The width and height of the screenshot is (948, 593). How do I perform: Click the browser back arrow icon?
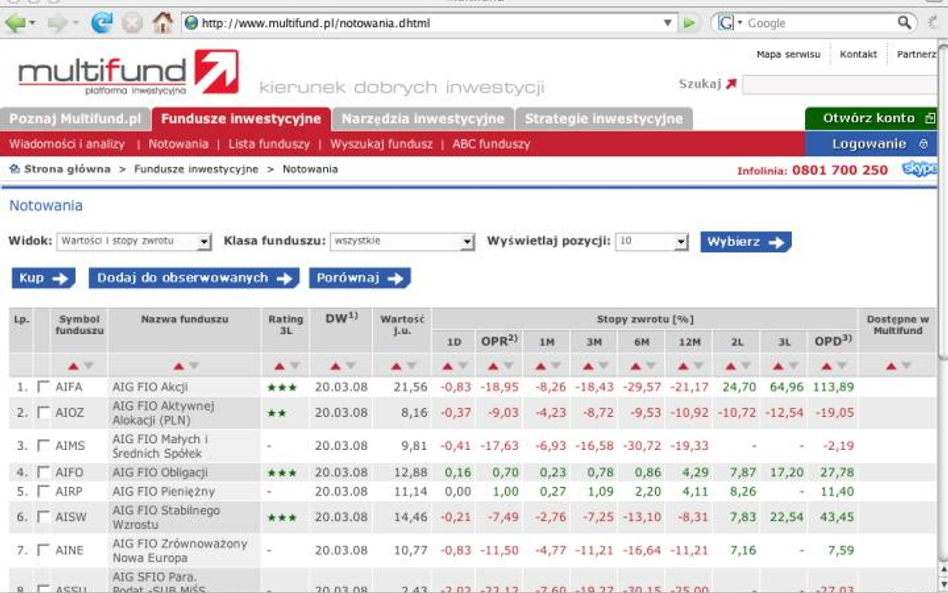(x=15, y=22)
